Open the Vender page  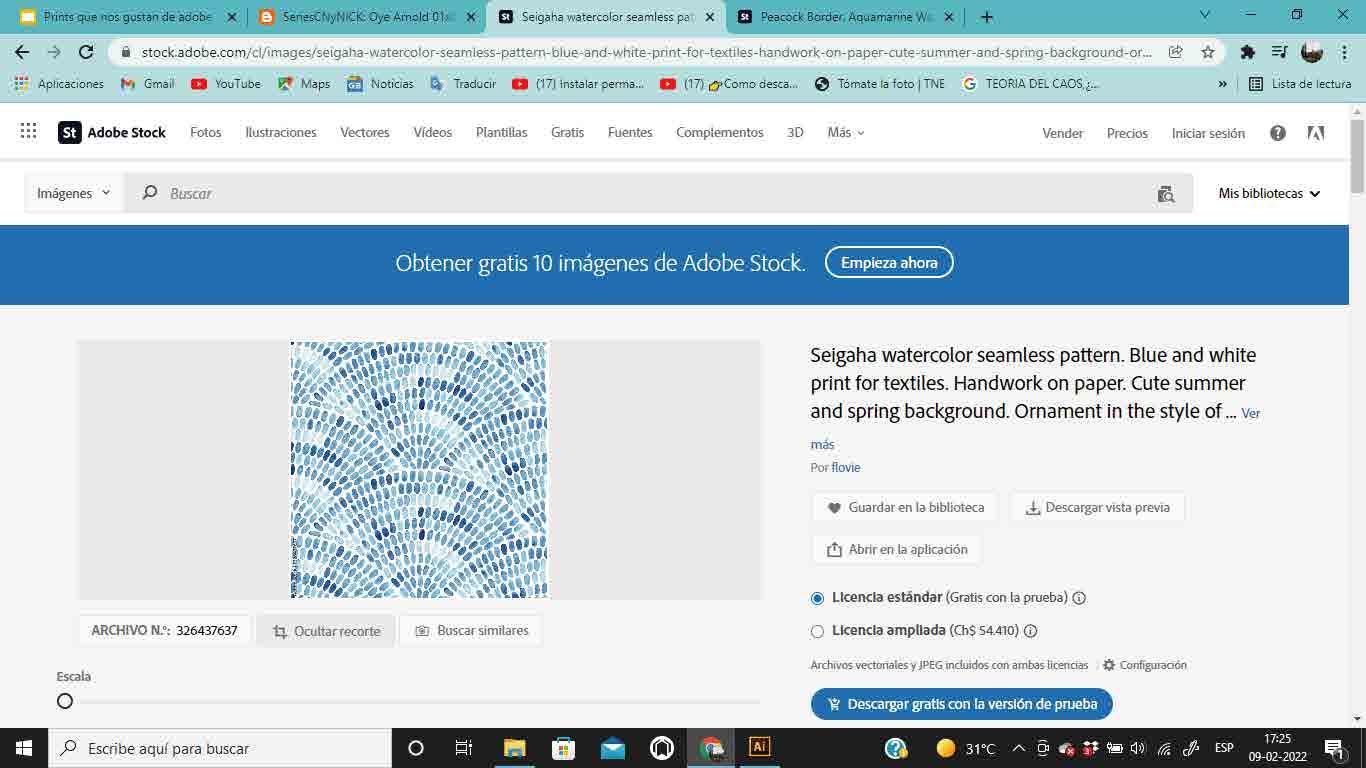[1063, 133]
